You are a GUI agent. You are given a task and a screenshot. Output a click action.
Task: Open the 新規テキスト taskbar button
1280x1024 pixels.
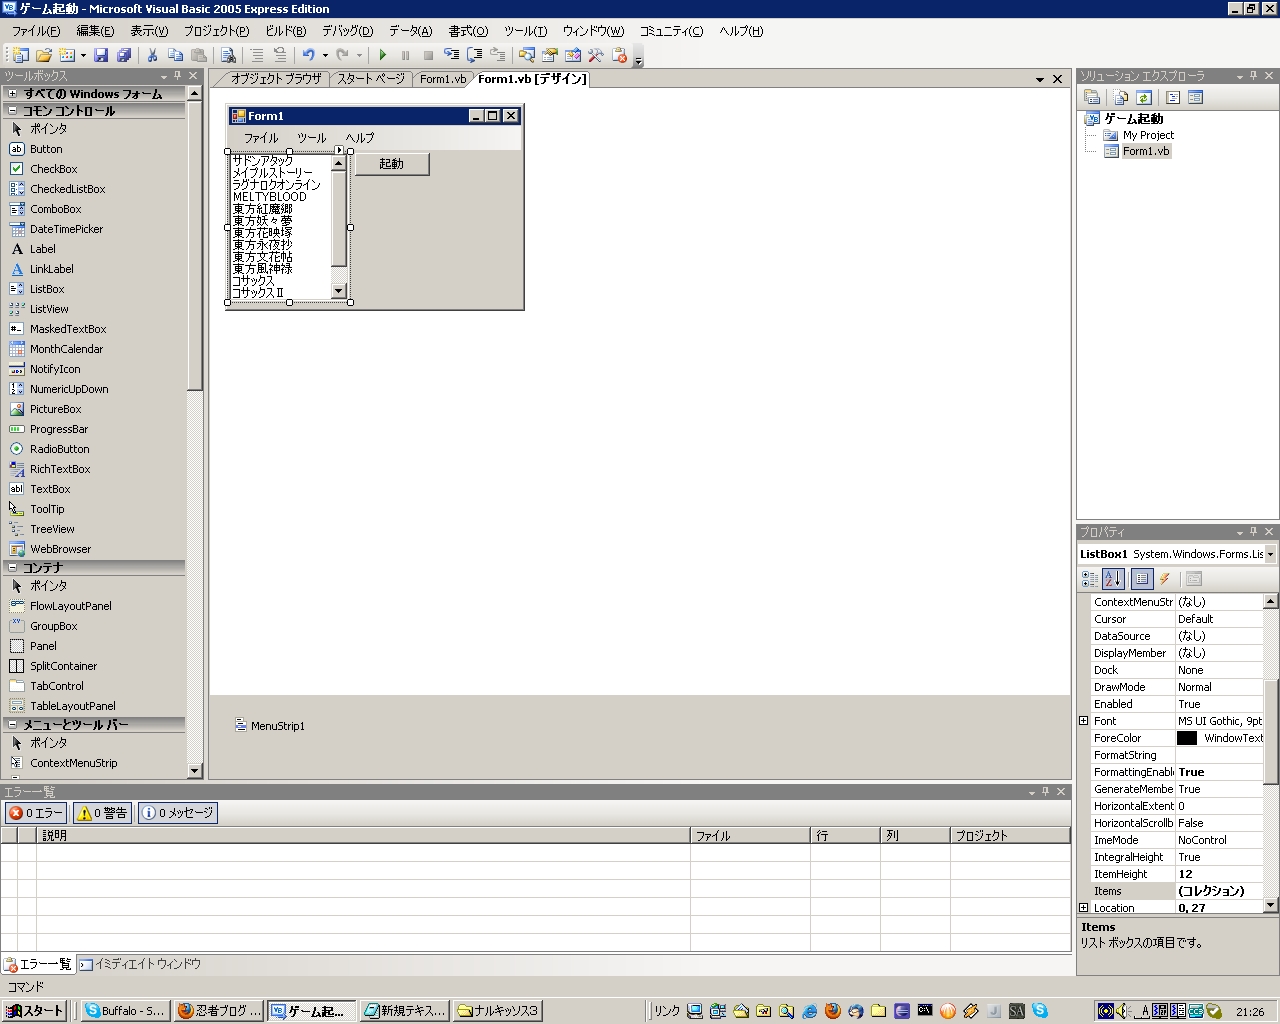tap(405, 1011)
